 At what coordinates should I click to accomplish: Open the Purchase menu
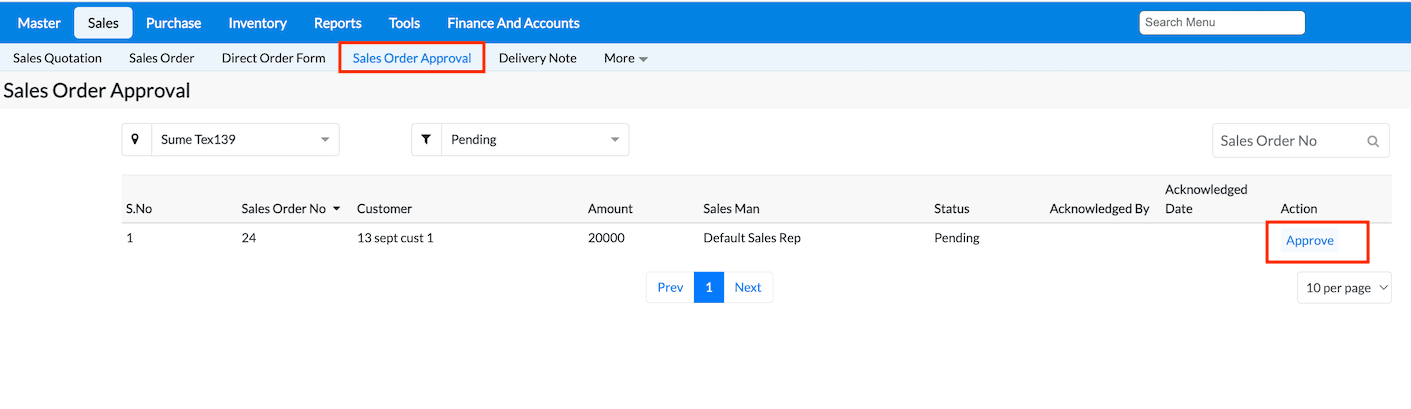173,23
